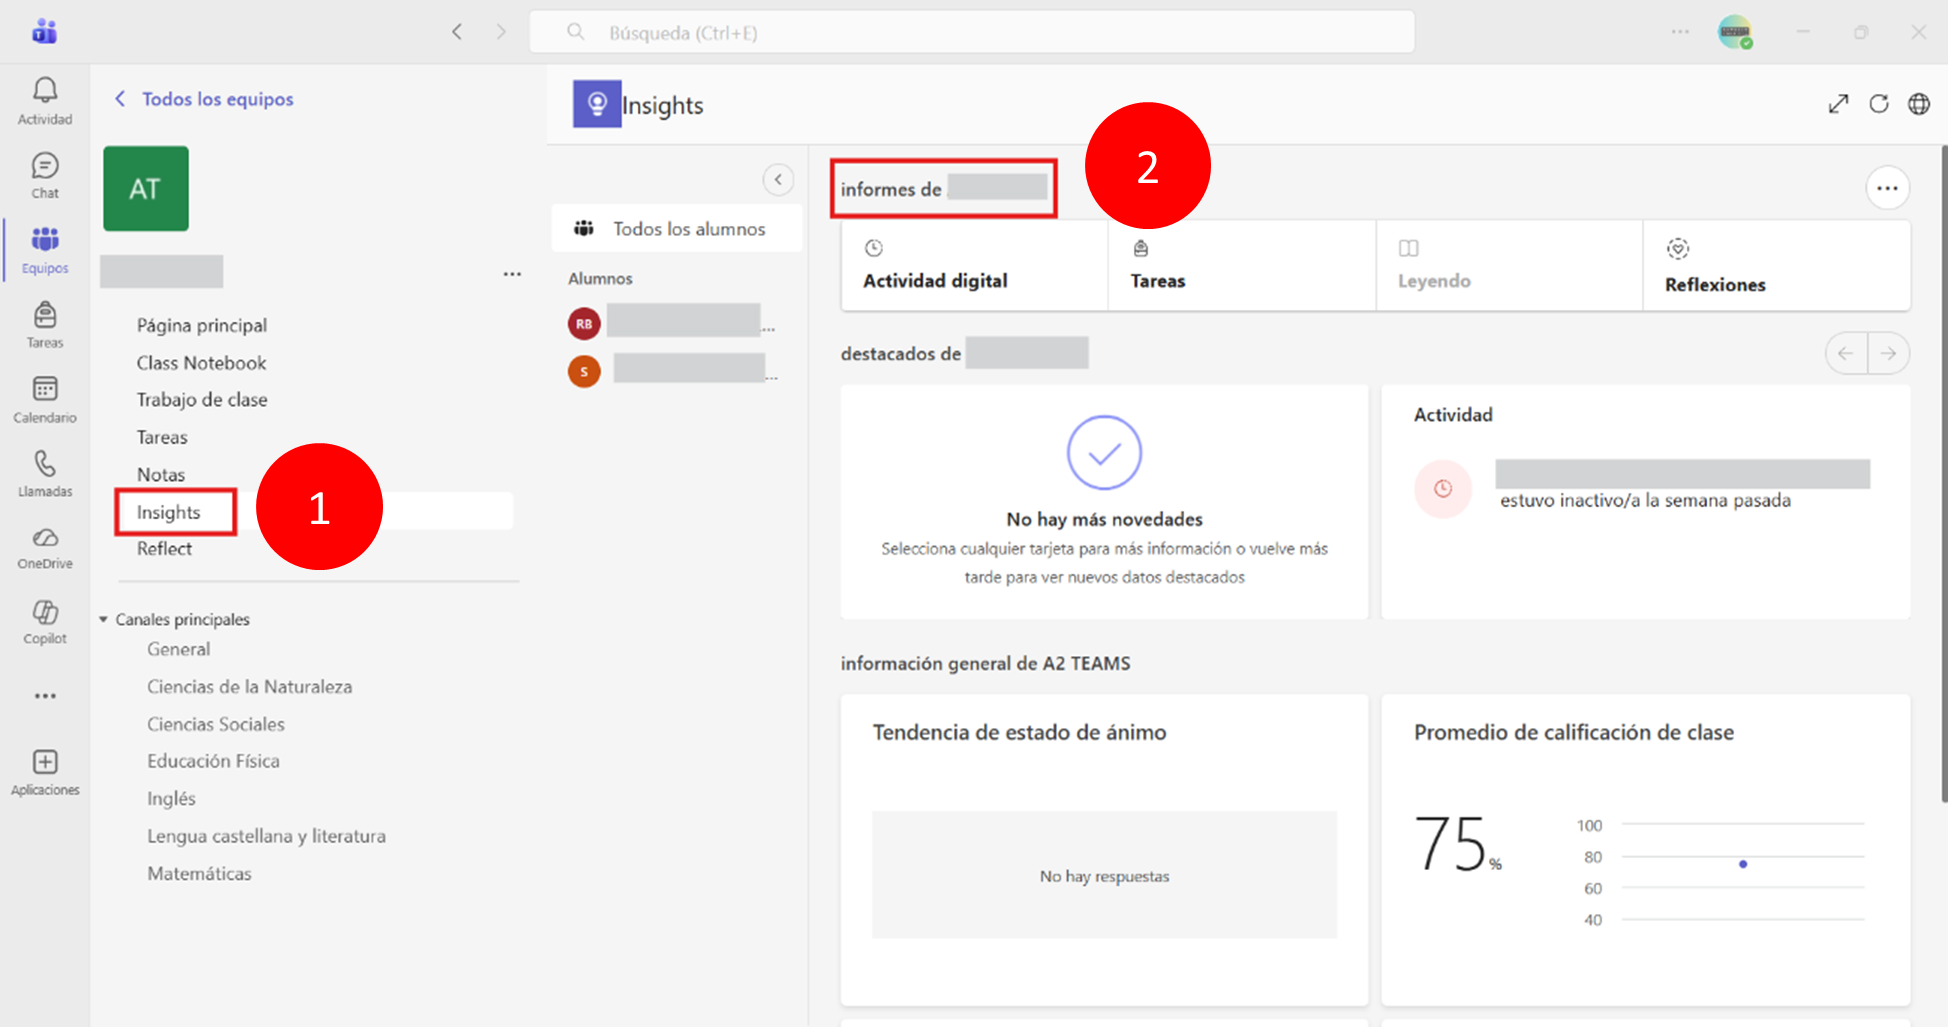
Task: Launch Copilot from the rail
Action: pos(45,623)
